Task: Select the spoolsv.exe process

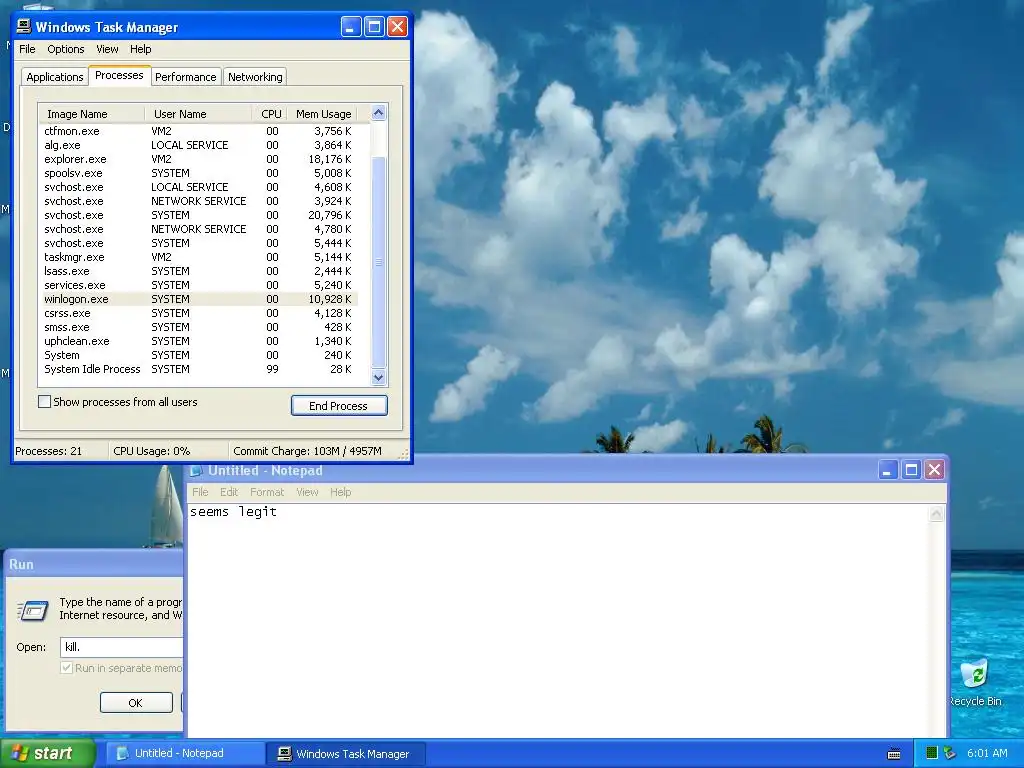Action: (x=199, y=173)
